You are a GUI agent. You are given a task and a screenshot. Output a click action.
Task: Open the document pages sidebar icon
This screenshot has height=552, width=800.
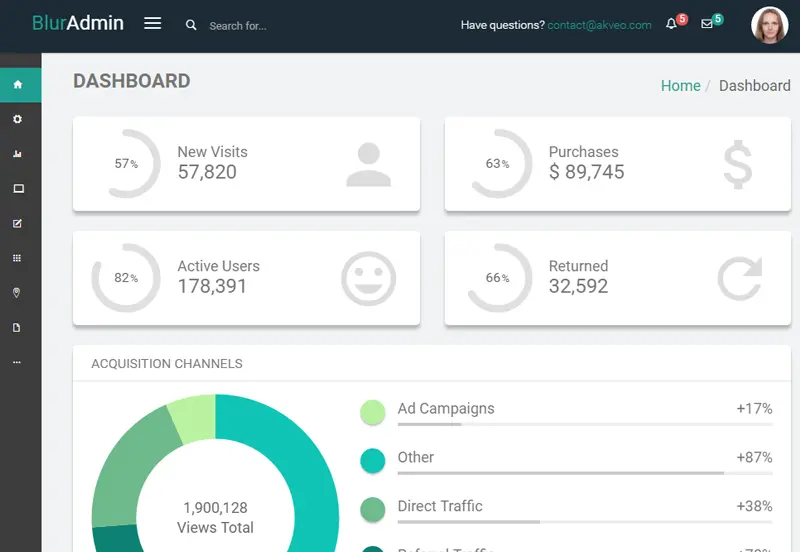coord(16,328)
